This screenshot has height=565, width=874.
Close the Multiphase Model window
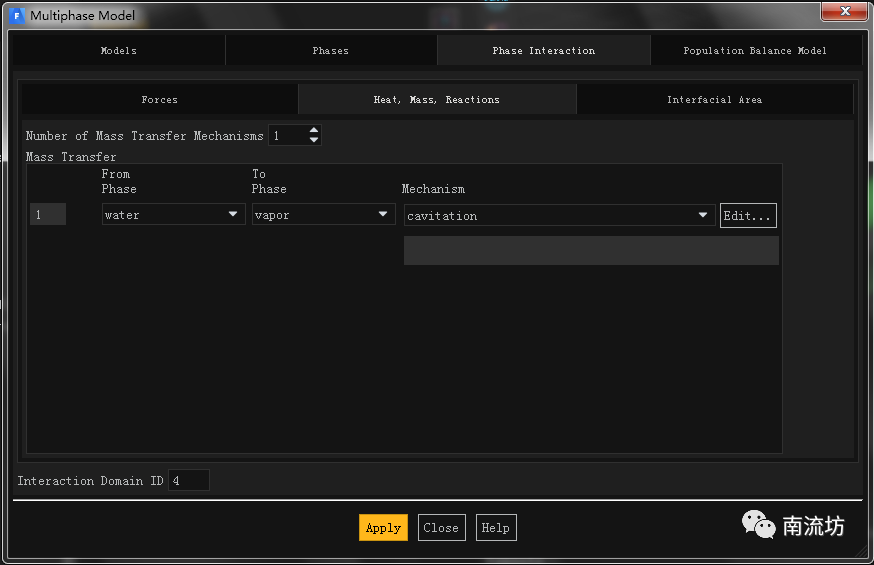click(x=843, y=11)
